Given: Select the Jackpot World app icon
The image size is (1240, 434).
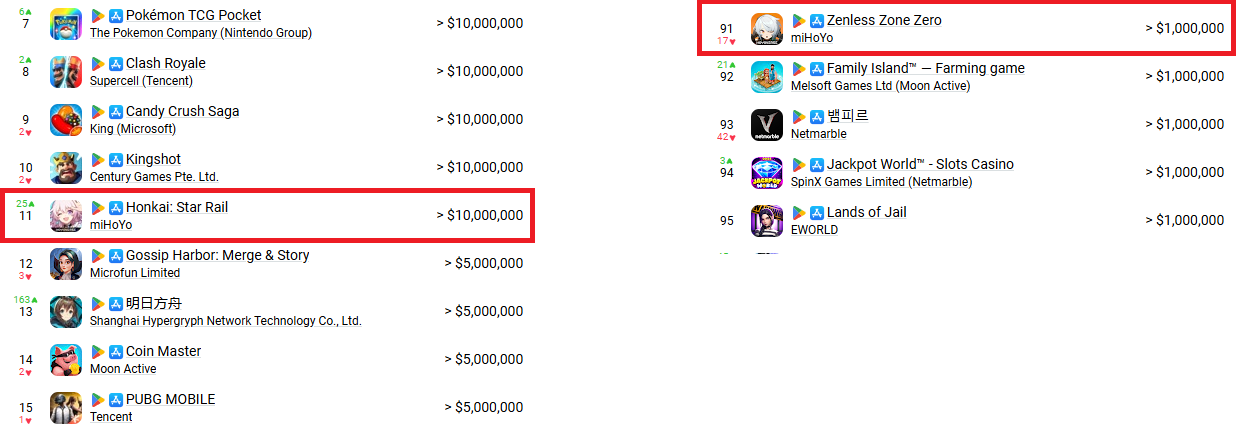Looking at the screenshot, I should point(767,173).
